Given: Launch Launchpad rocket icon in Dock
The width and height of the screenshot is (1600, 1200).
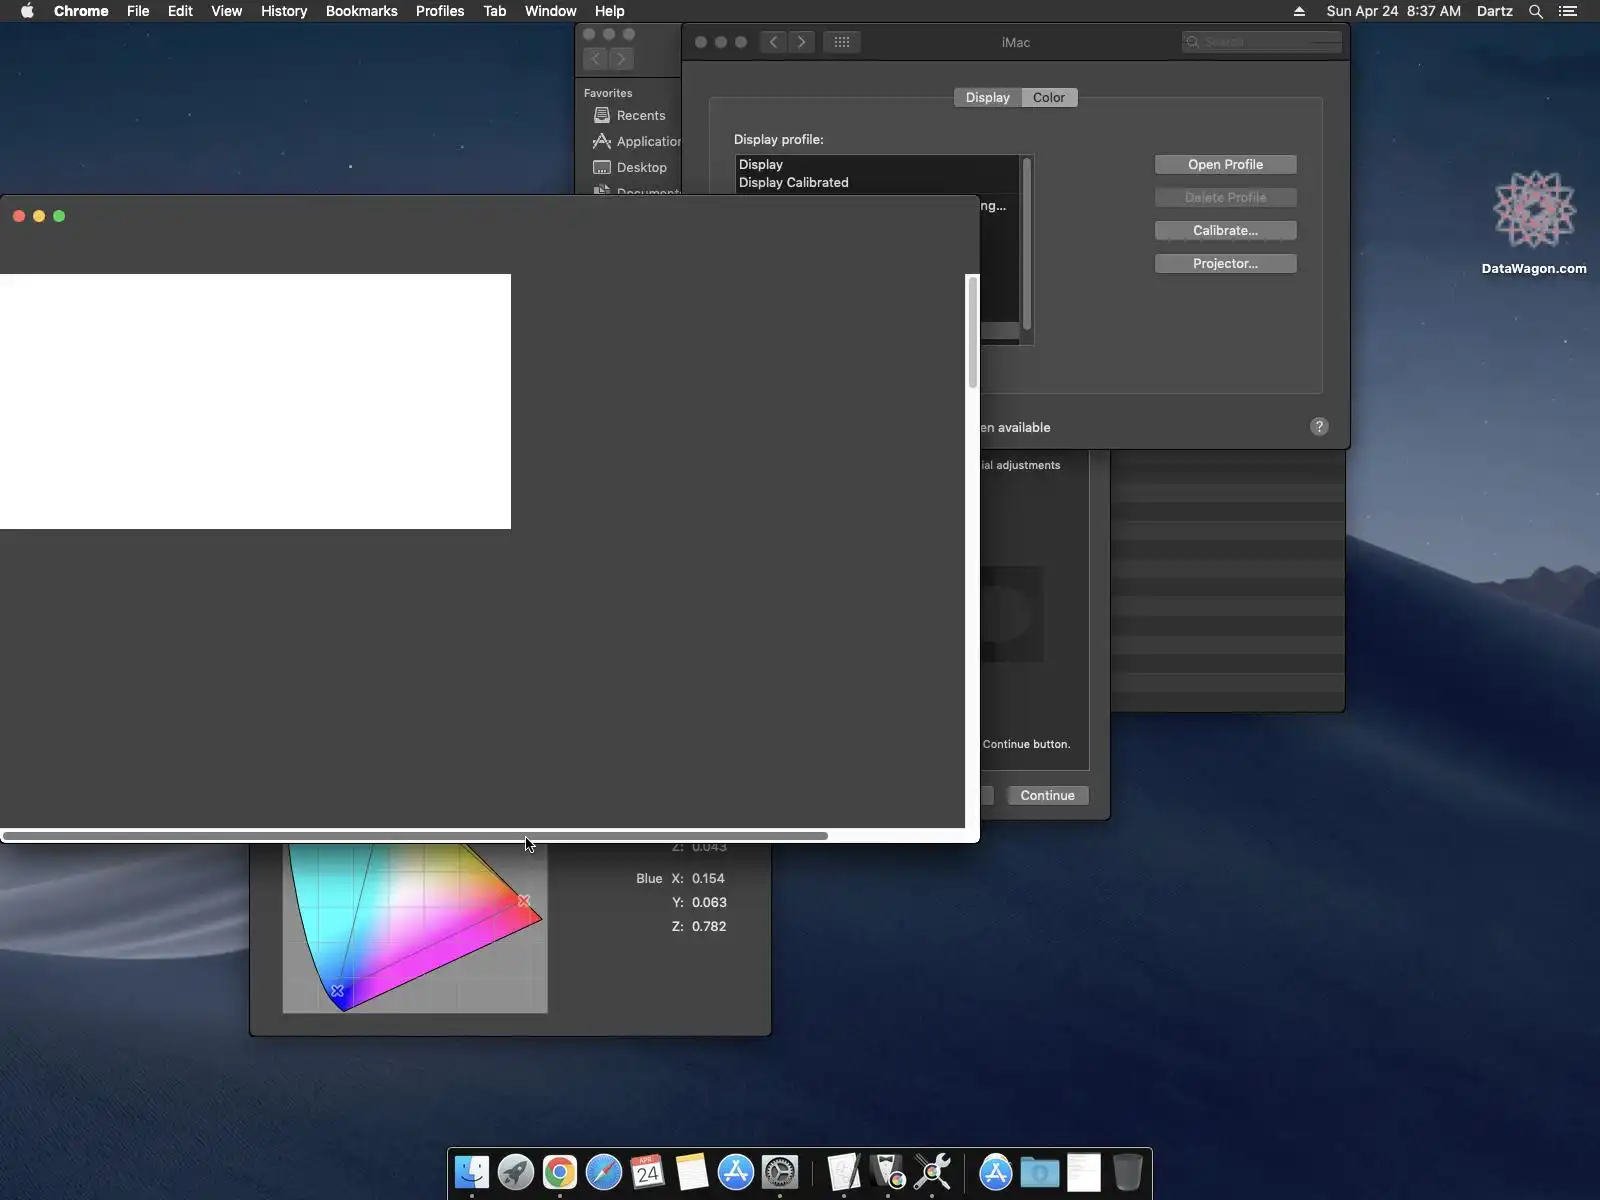Looking at the screenshot, I should point(516,1172).
